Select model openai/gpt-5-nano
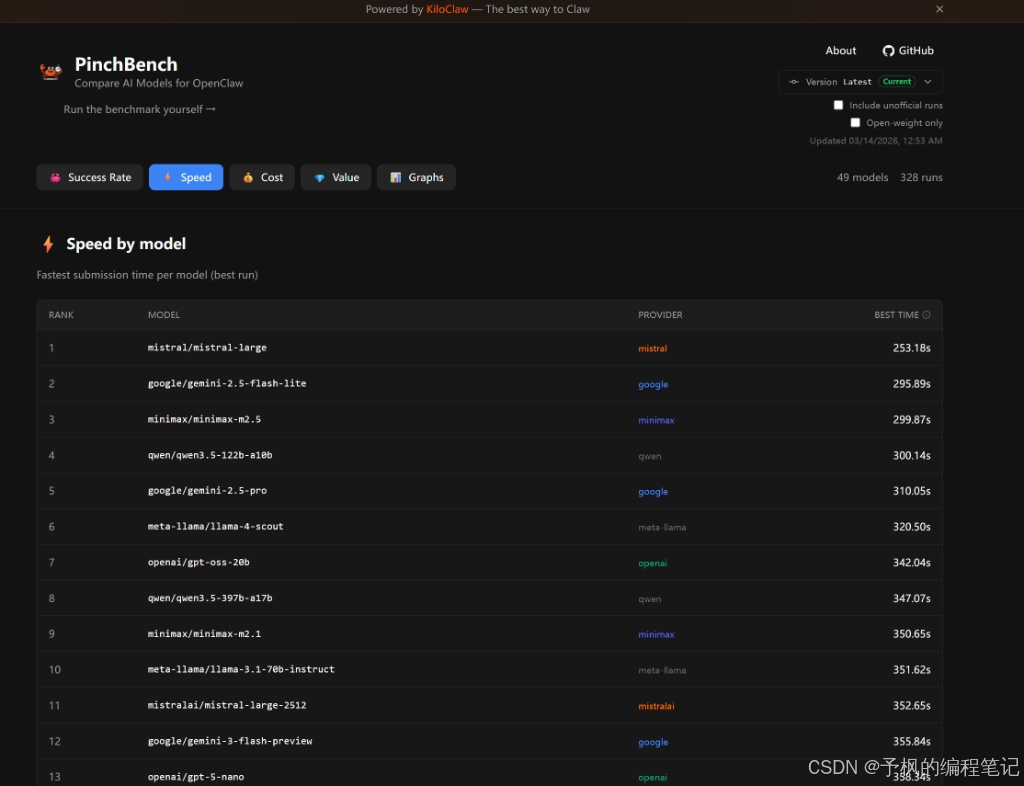The image size is (1024, 786). click(196, 777)
